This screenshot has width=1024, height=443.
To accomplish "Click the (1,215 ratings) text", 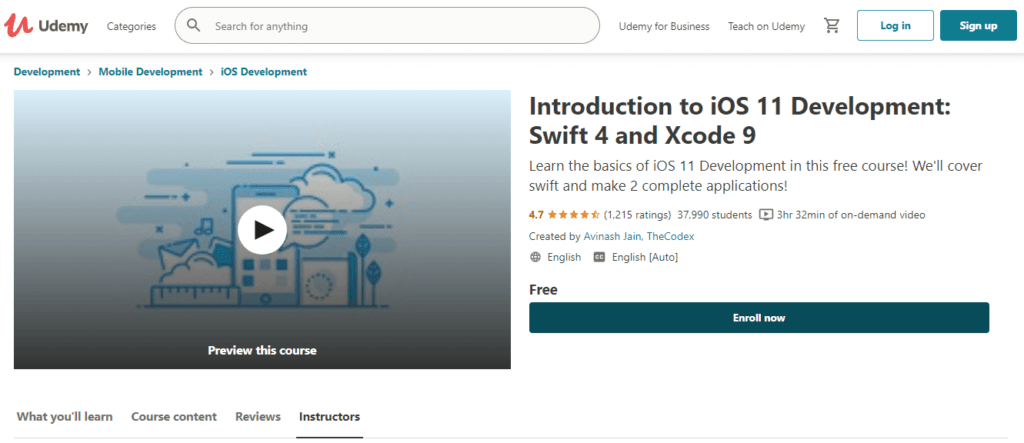I will click(637, 214).
